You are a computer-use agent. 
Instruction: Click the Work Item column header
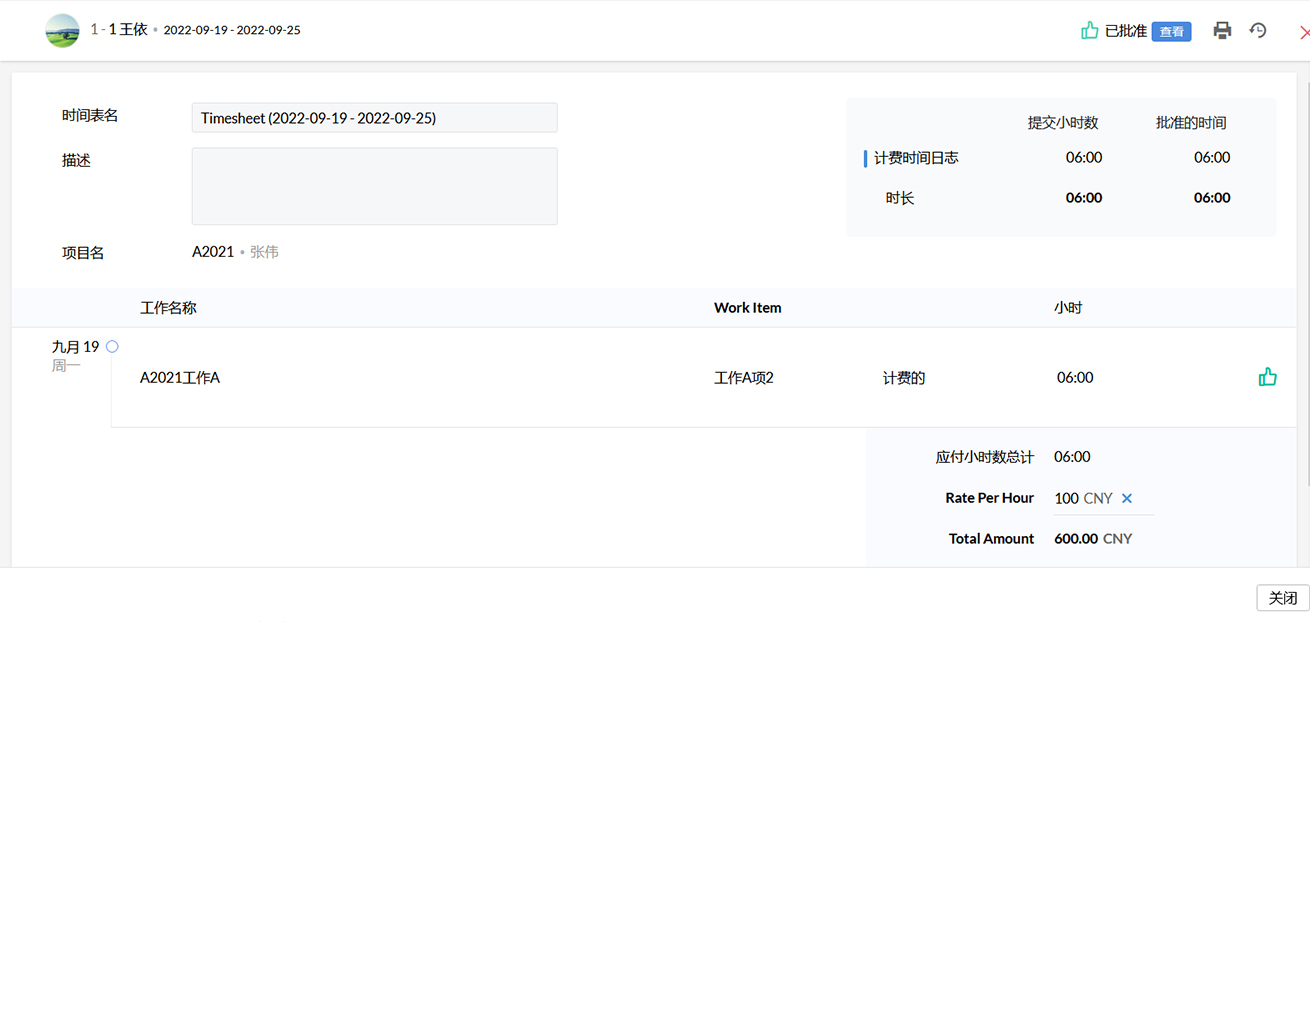click(747, 308)
